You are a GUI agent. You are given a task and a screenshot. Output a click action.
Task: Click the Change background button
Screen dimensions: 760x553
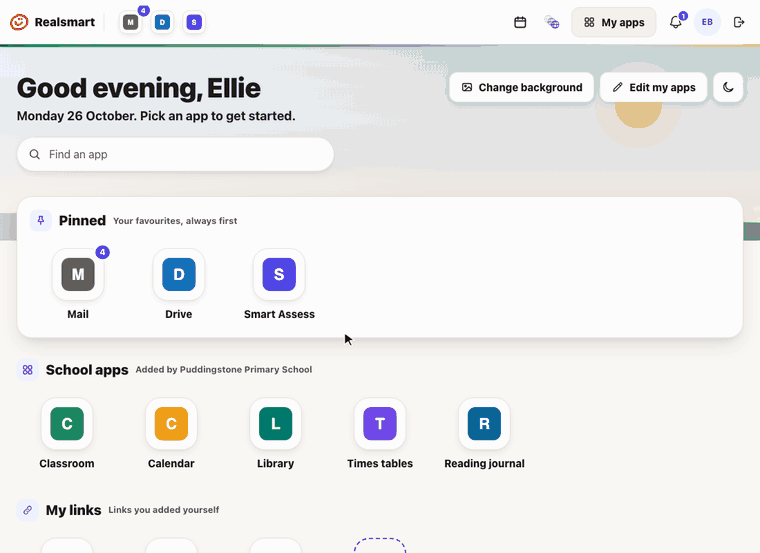pyautogui.click(x=522, y=87)
